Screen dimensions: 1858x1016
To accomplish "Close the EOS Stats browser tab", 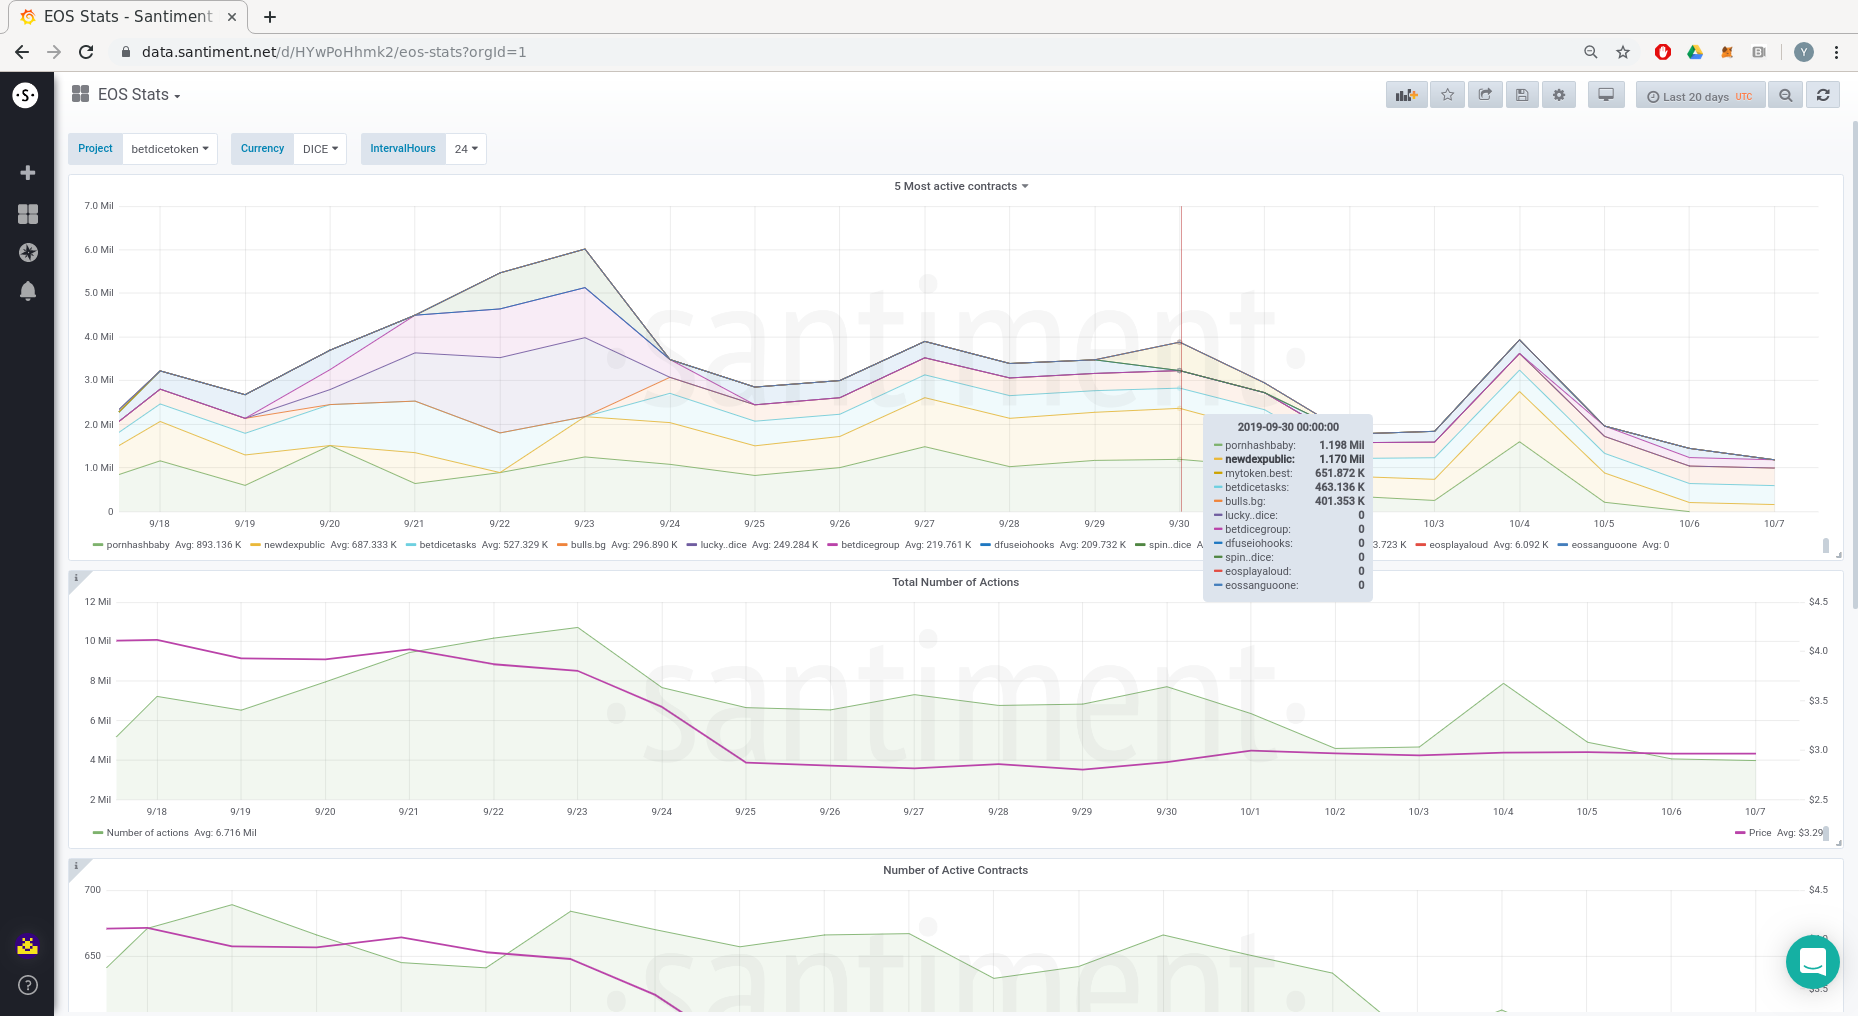I will (232, 17).
